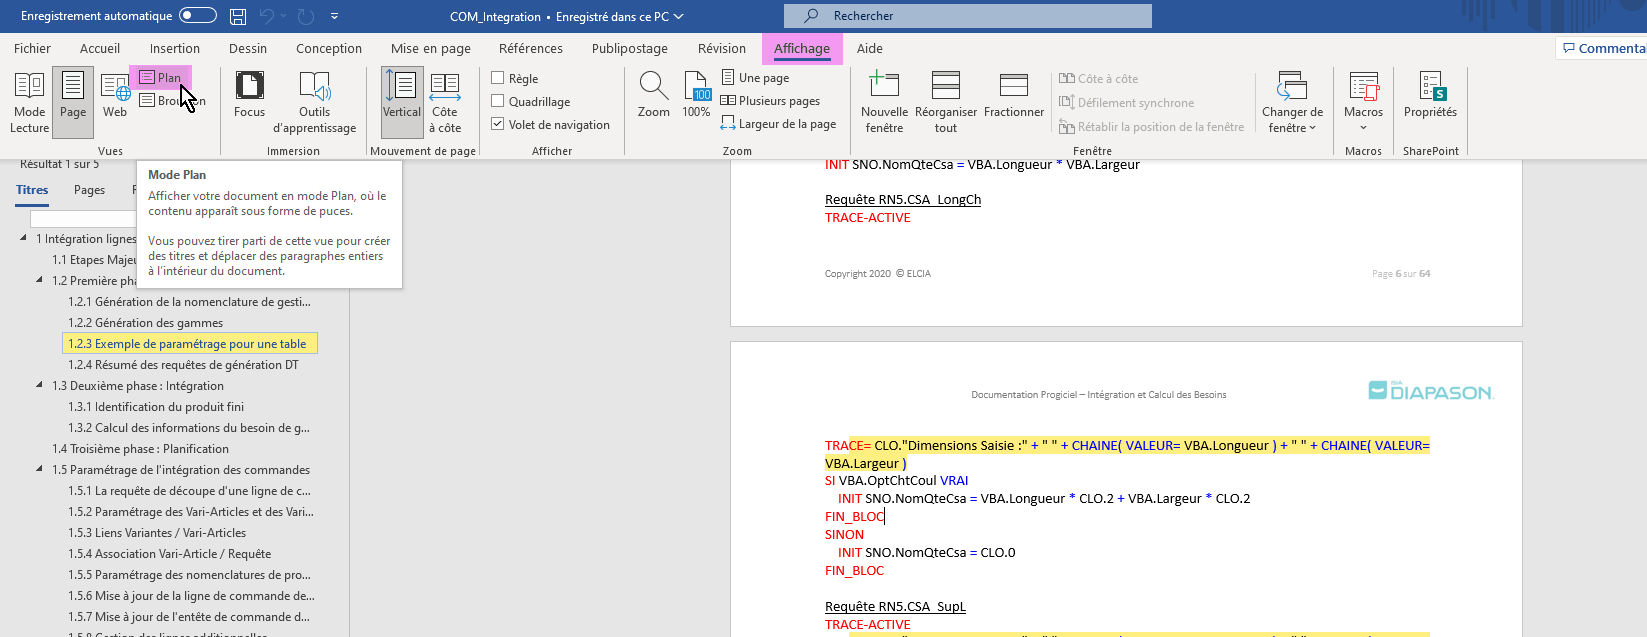Select Côte à côte page movement

tap(445, 102)
